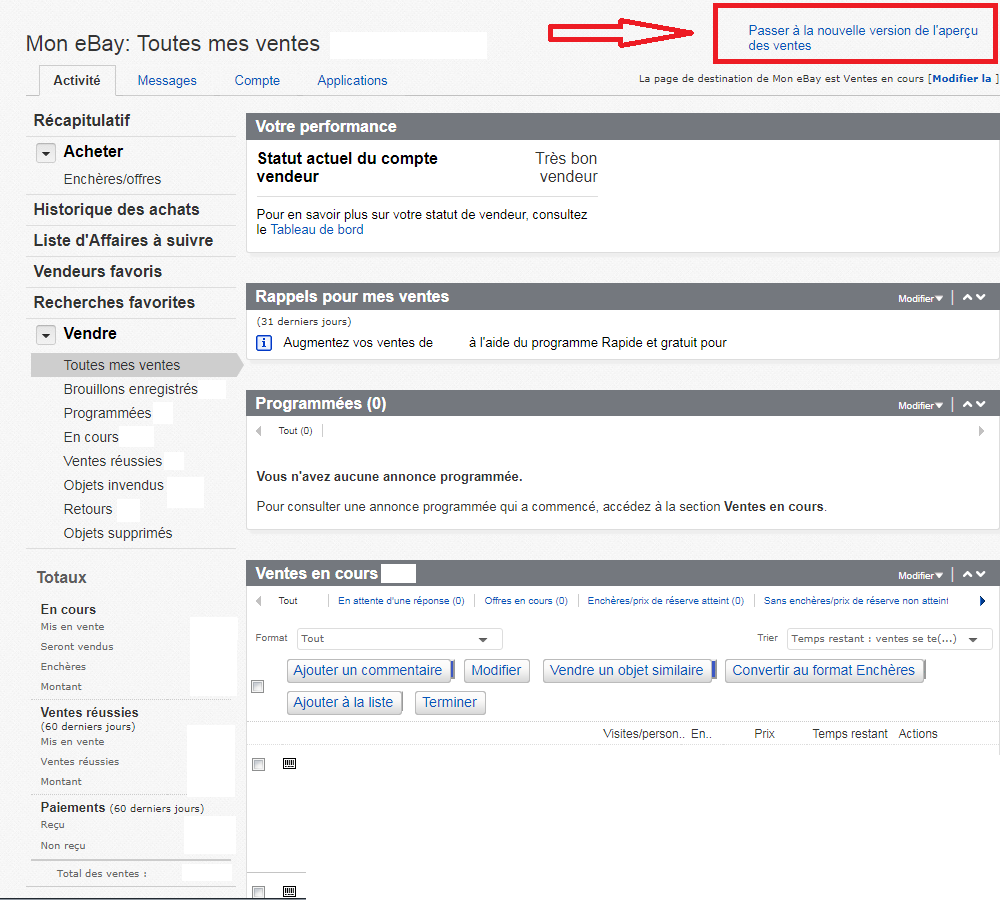1000x900 pixels.
Task: Tick the select-all checkbox above the action buttons
Action: pyautogui.click(x=257, y=687)
